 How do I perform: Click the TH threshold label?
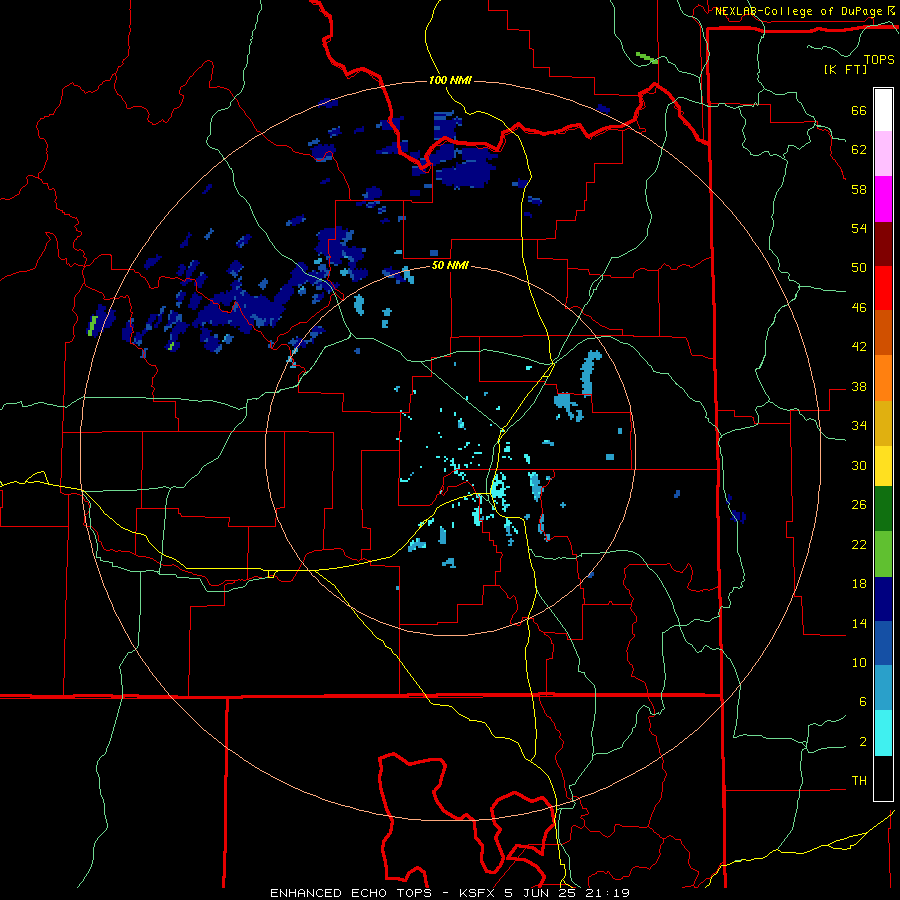(859, 780)
